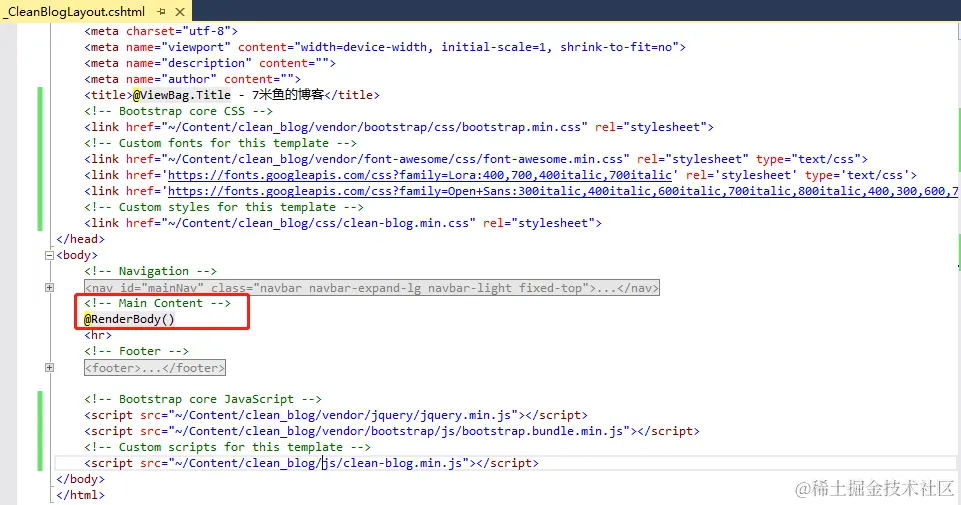Image resolution: width=961 pixels, height=505 pixels.
Task: Click the Main Content comment line
Action: (x=158, y=303)
